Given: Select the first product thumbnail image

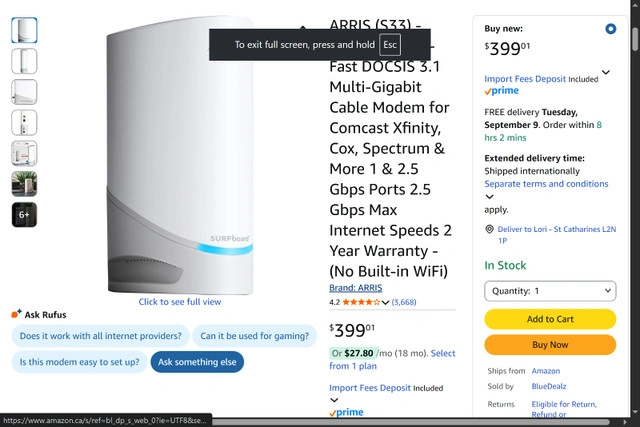Looking at the screenshot, I should coord(24,30).
